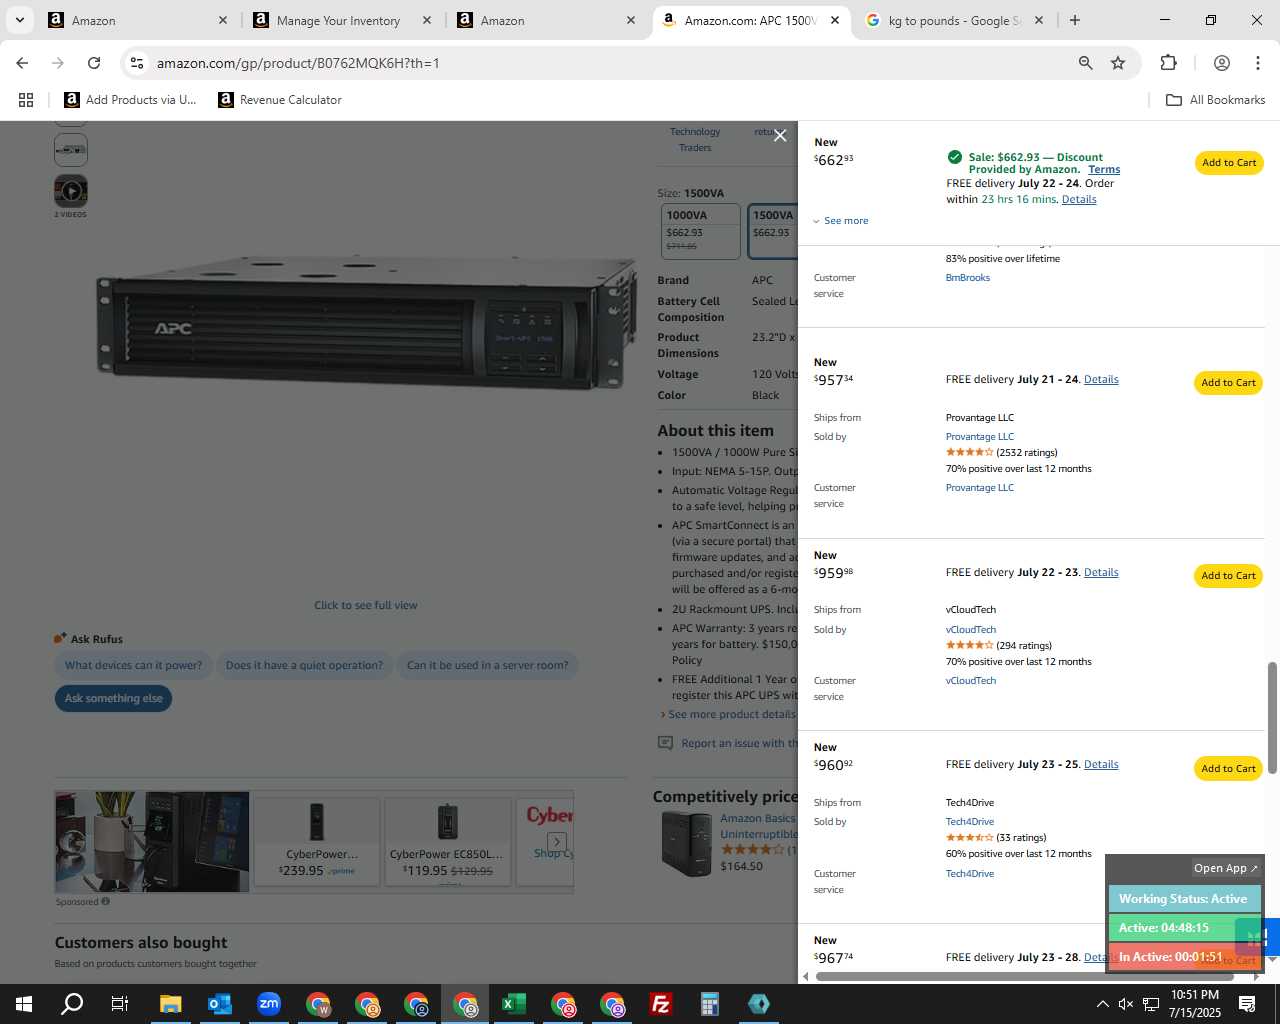Click the browser forward arrow
Viewport: 1280px width, 1024px height.
click(x=58, y=63)
